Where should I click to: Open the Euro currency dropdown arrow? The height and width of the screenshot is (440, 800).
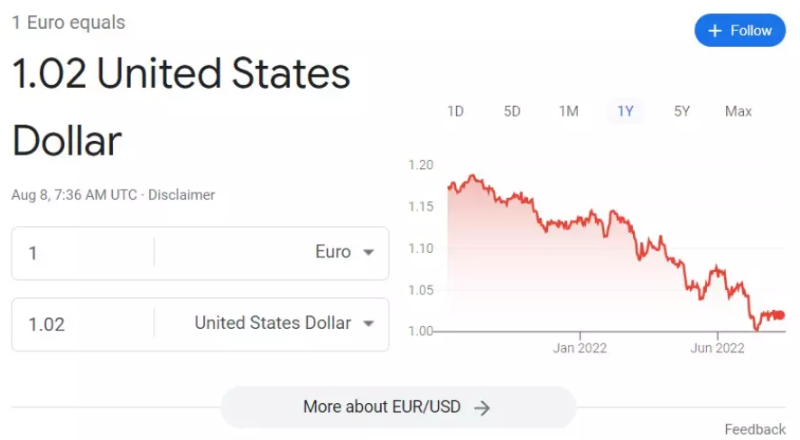[369, 253]
